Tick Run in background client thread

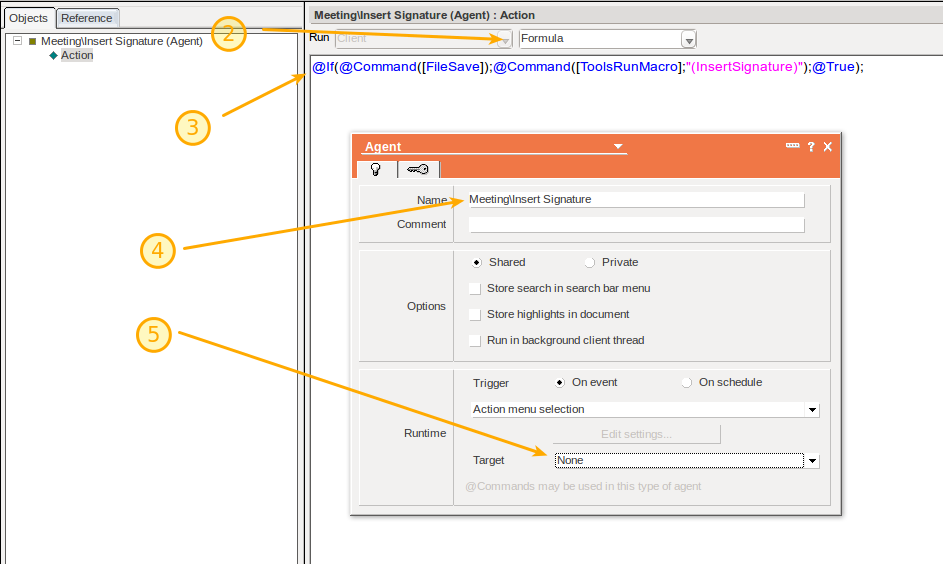pos(475,341)
